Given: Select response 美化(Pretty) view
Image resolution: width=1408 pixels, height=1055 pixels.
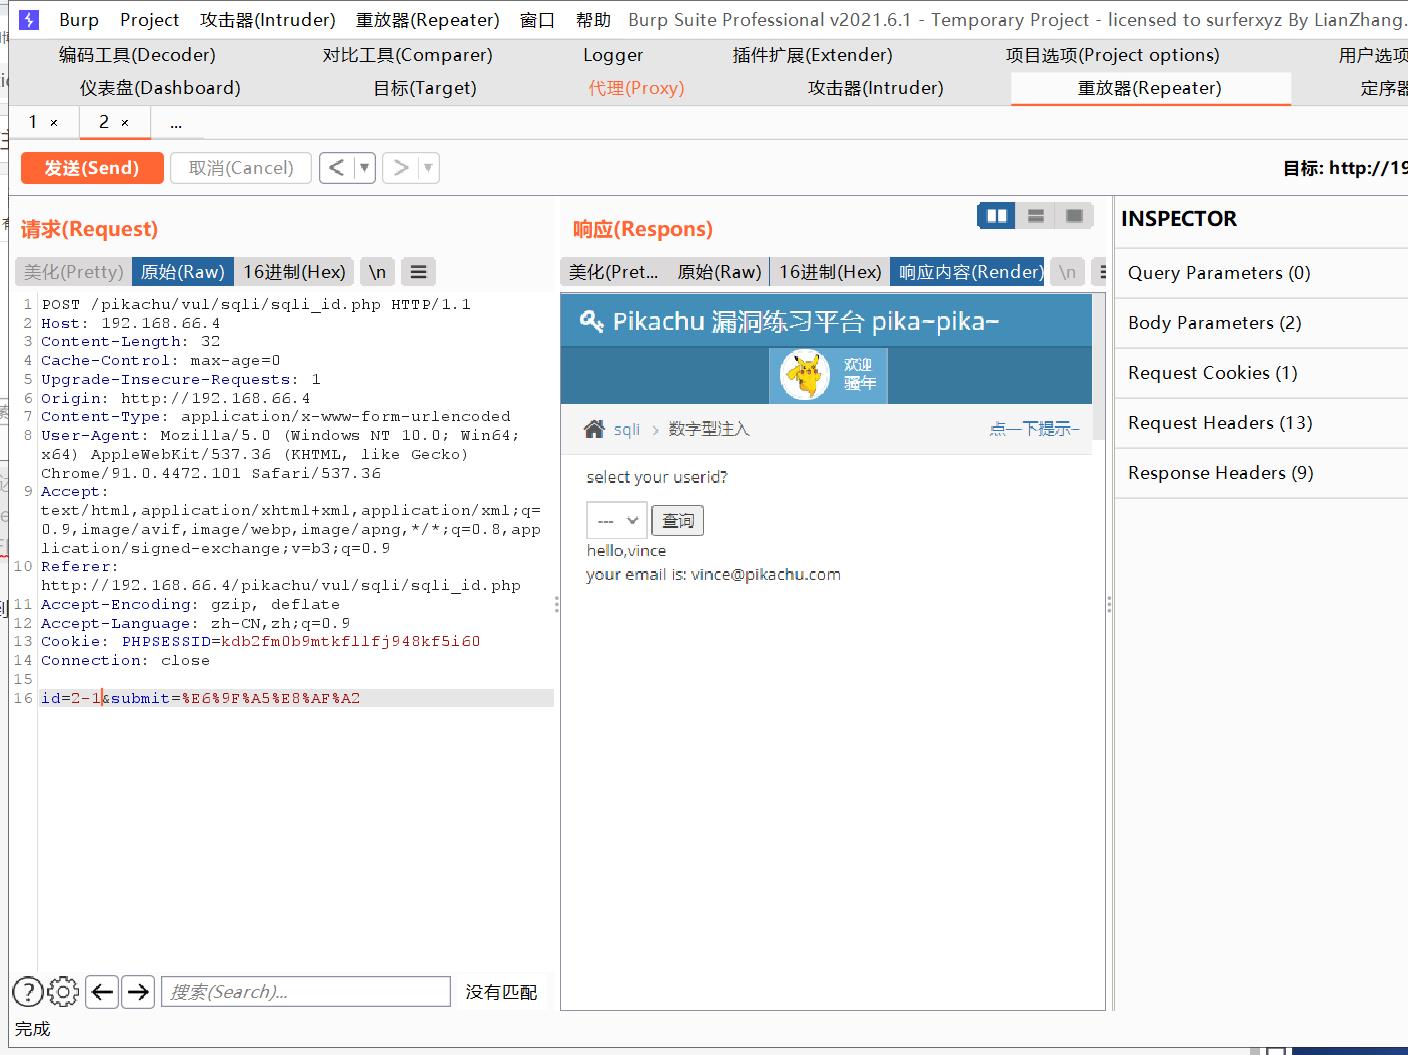Looking at the screenshot, I should coord(614,272).
